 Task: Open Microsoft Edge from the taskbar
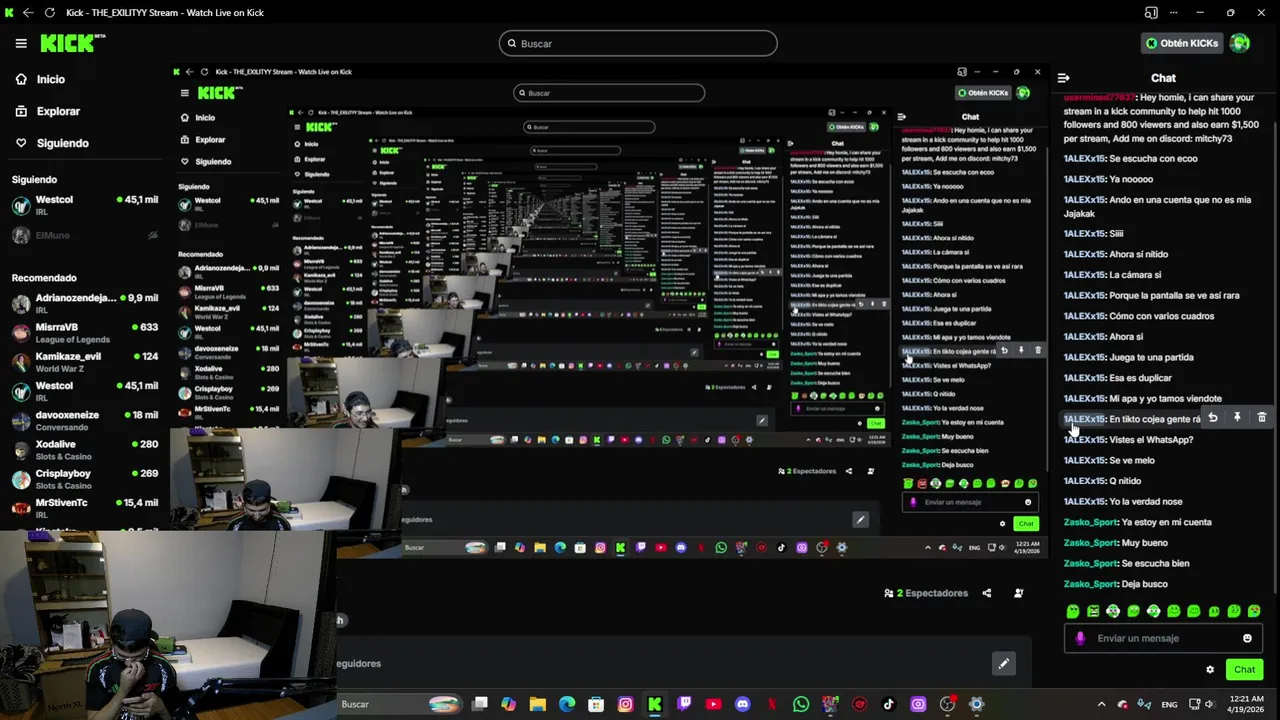pos(567,704)
